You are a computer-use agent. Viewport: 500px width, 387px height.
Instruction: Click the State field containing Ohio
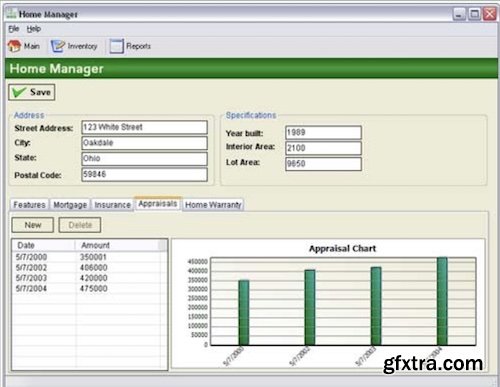pos(144,159)
